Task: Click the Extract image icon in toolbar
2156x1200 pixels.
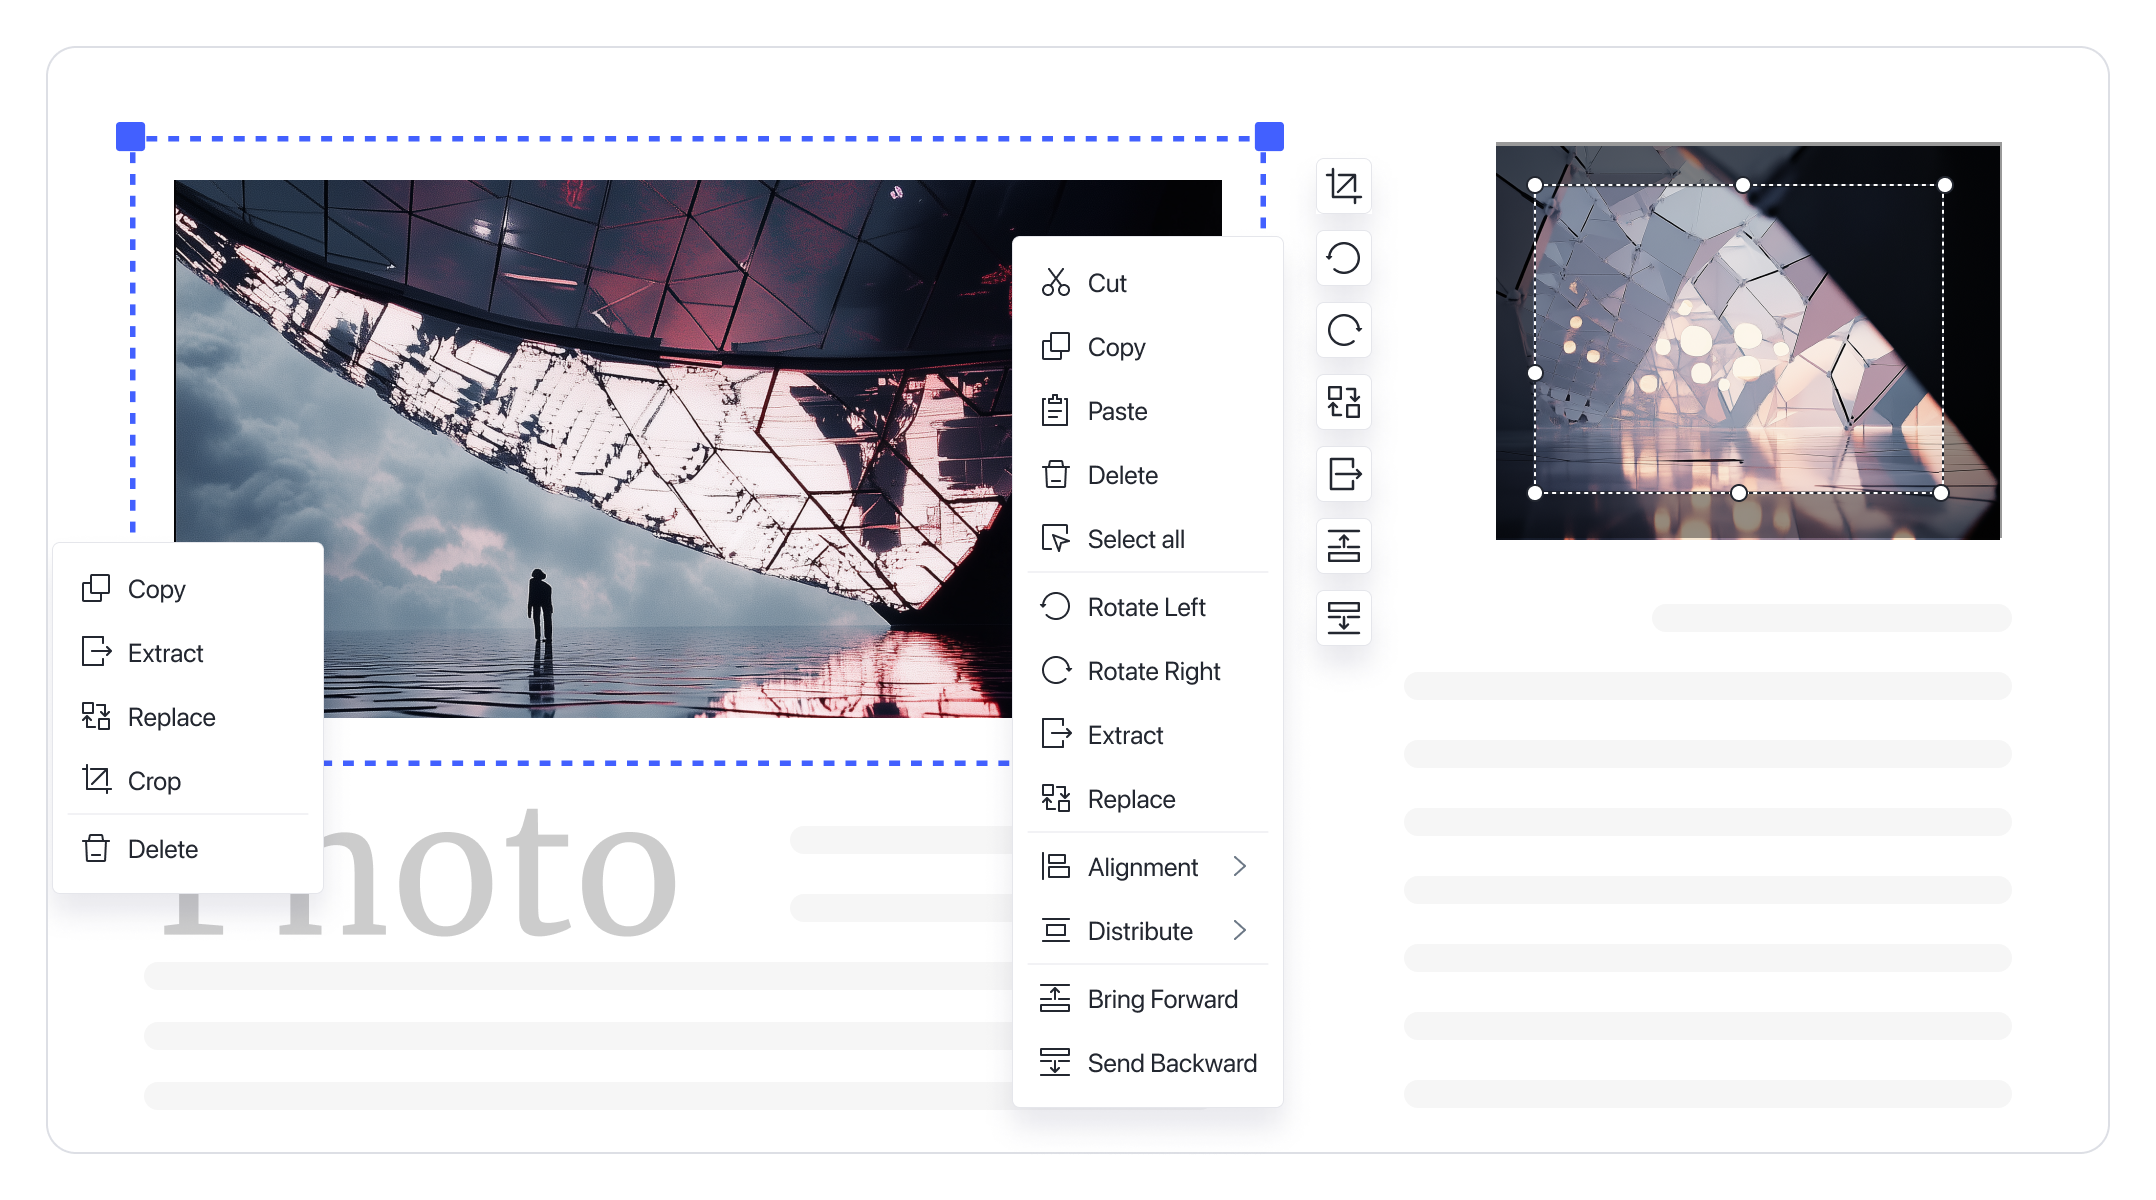Action: pyautogui.click(x=1342, y=473)
